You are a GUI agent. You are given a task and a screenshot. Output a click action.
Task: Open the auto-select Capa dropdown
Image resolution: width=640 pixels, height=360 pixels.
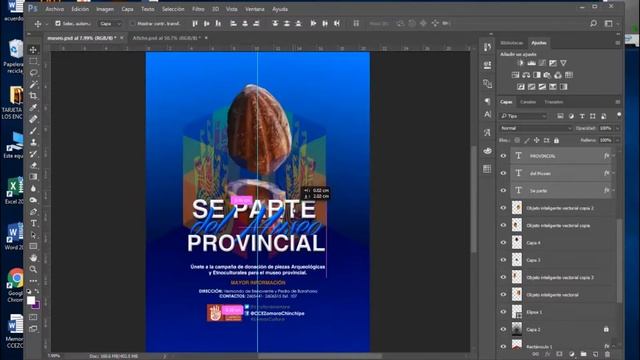tap(110, 24)
